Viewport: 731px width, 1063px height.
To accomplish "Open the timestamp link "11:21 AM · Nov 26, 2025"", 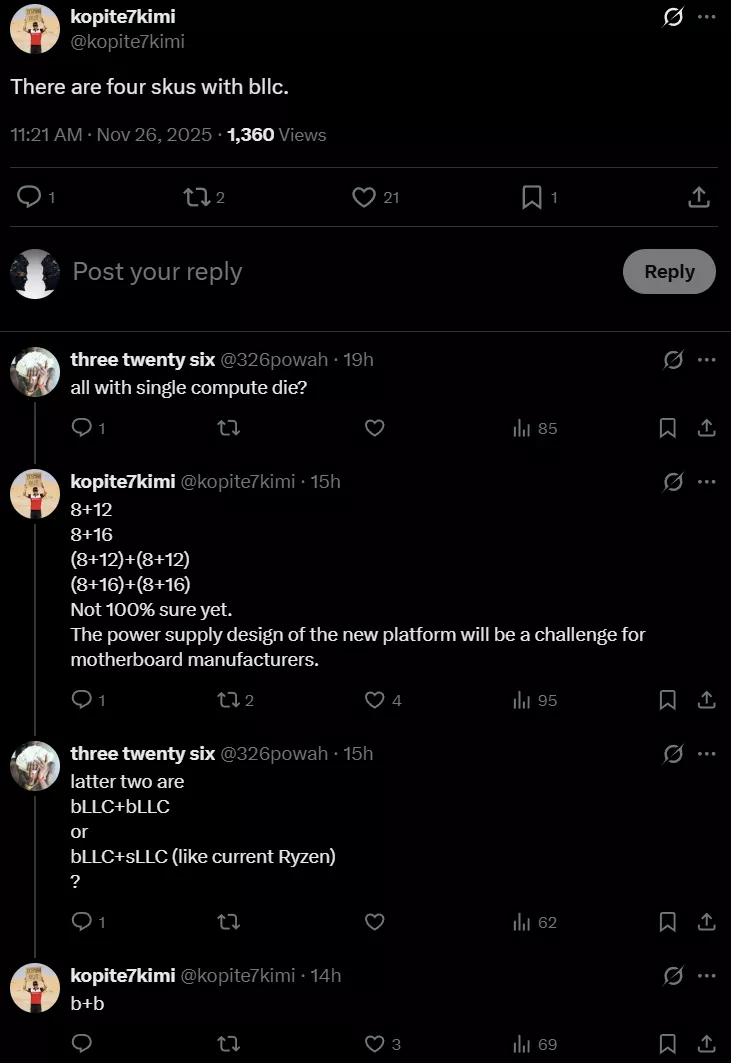I will [x=111, y=134].
